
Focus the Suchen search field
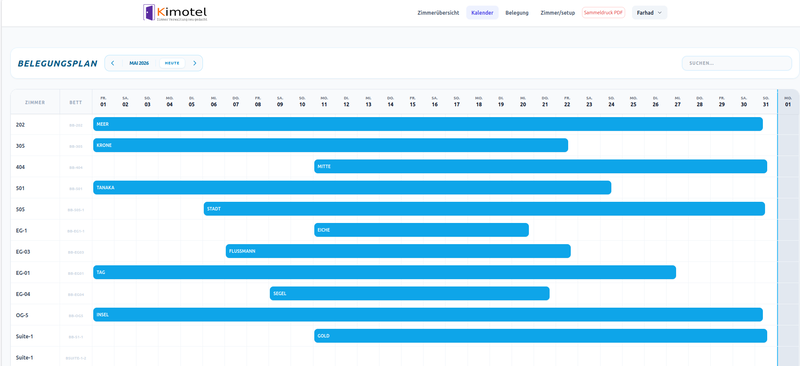coord(737,63)
